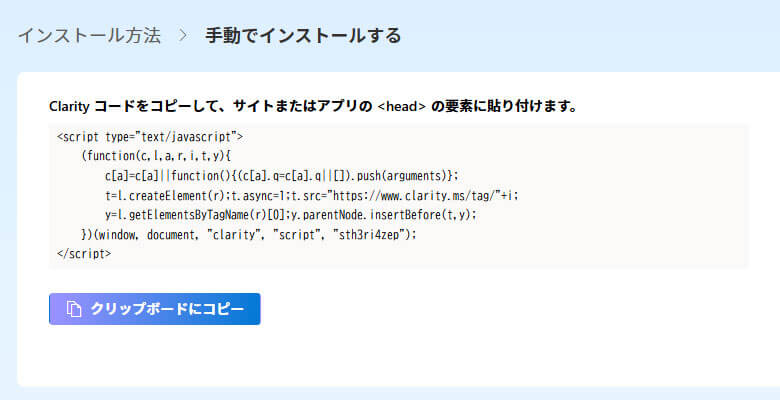
Task: Click the closing </script> code line
Action: 84,254
